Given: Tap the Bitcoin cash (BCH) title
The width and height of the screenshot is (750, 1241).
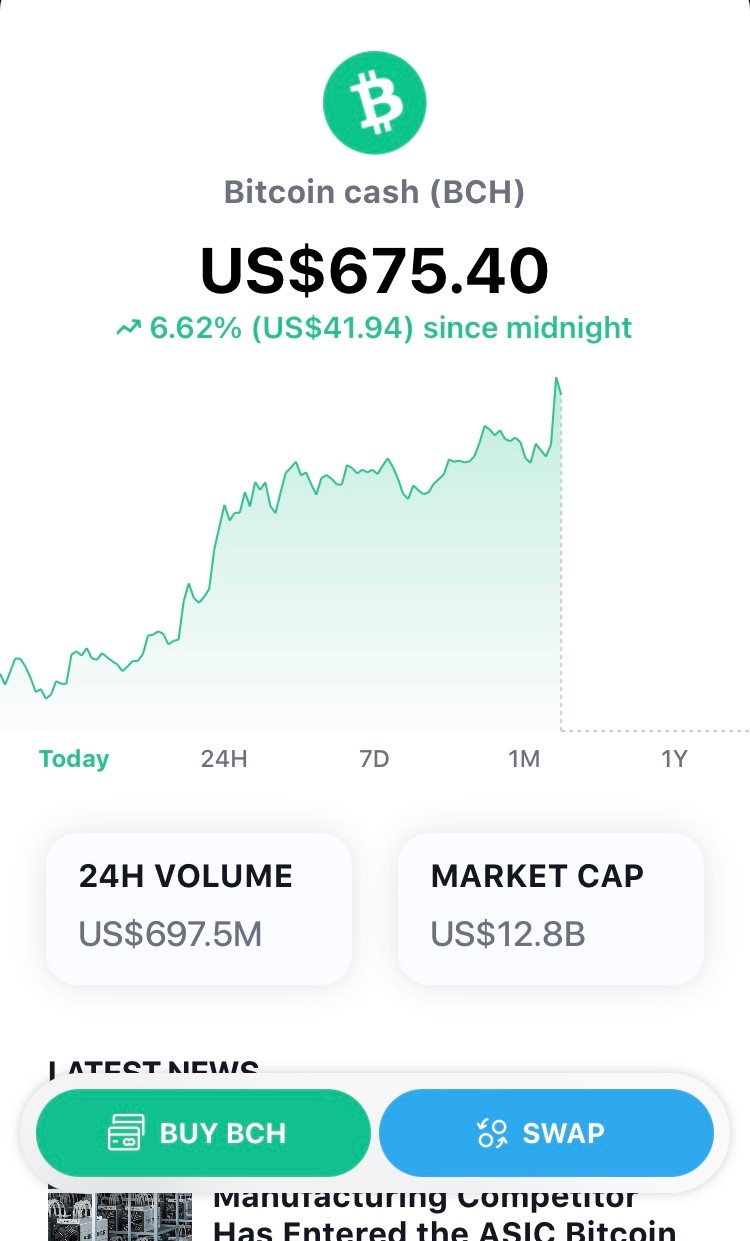Looking at the screenshot, I should click(375, 191).
